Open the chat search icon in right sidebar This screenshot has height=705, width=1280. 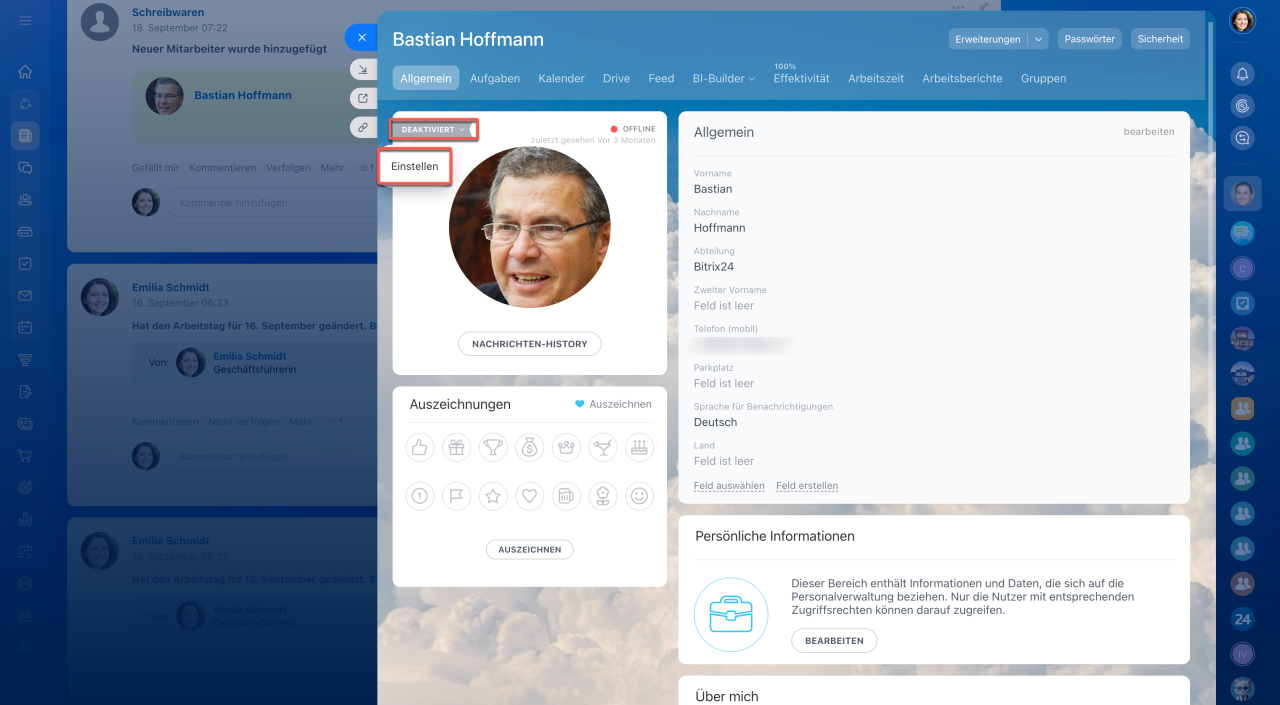(x=1242, y=138)
